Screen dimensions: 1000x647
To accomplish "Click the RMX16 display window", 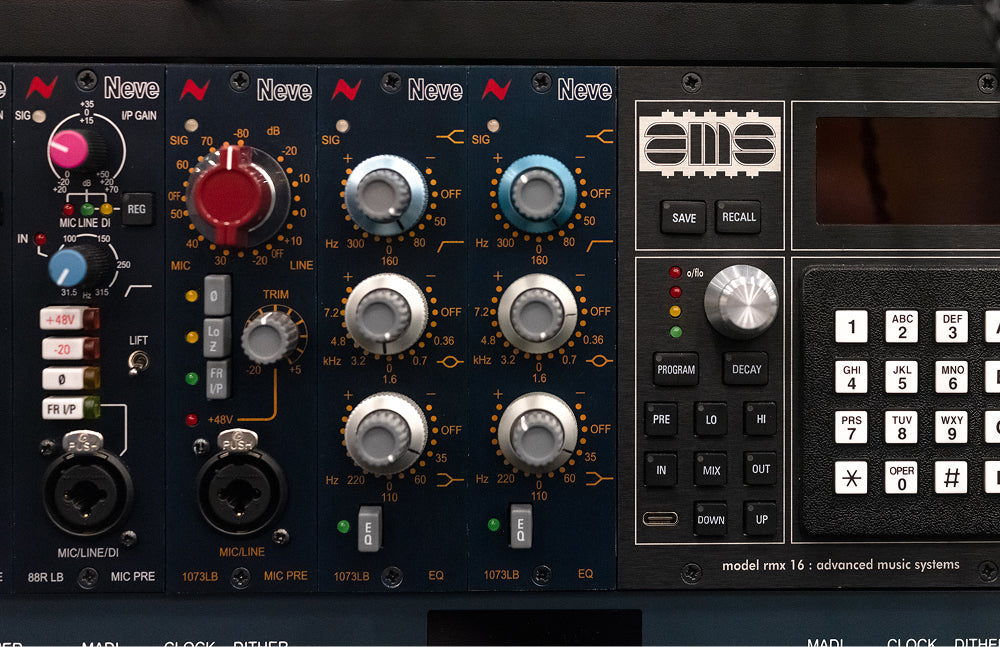I will pos(908,170).
